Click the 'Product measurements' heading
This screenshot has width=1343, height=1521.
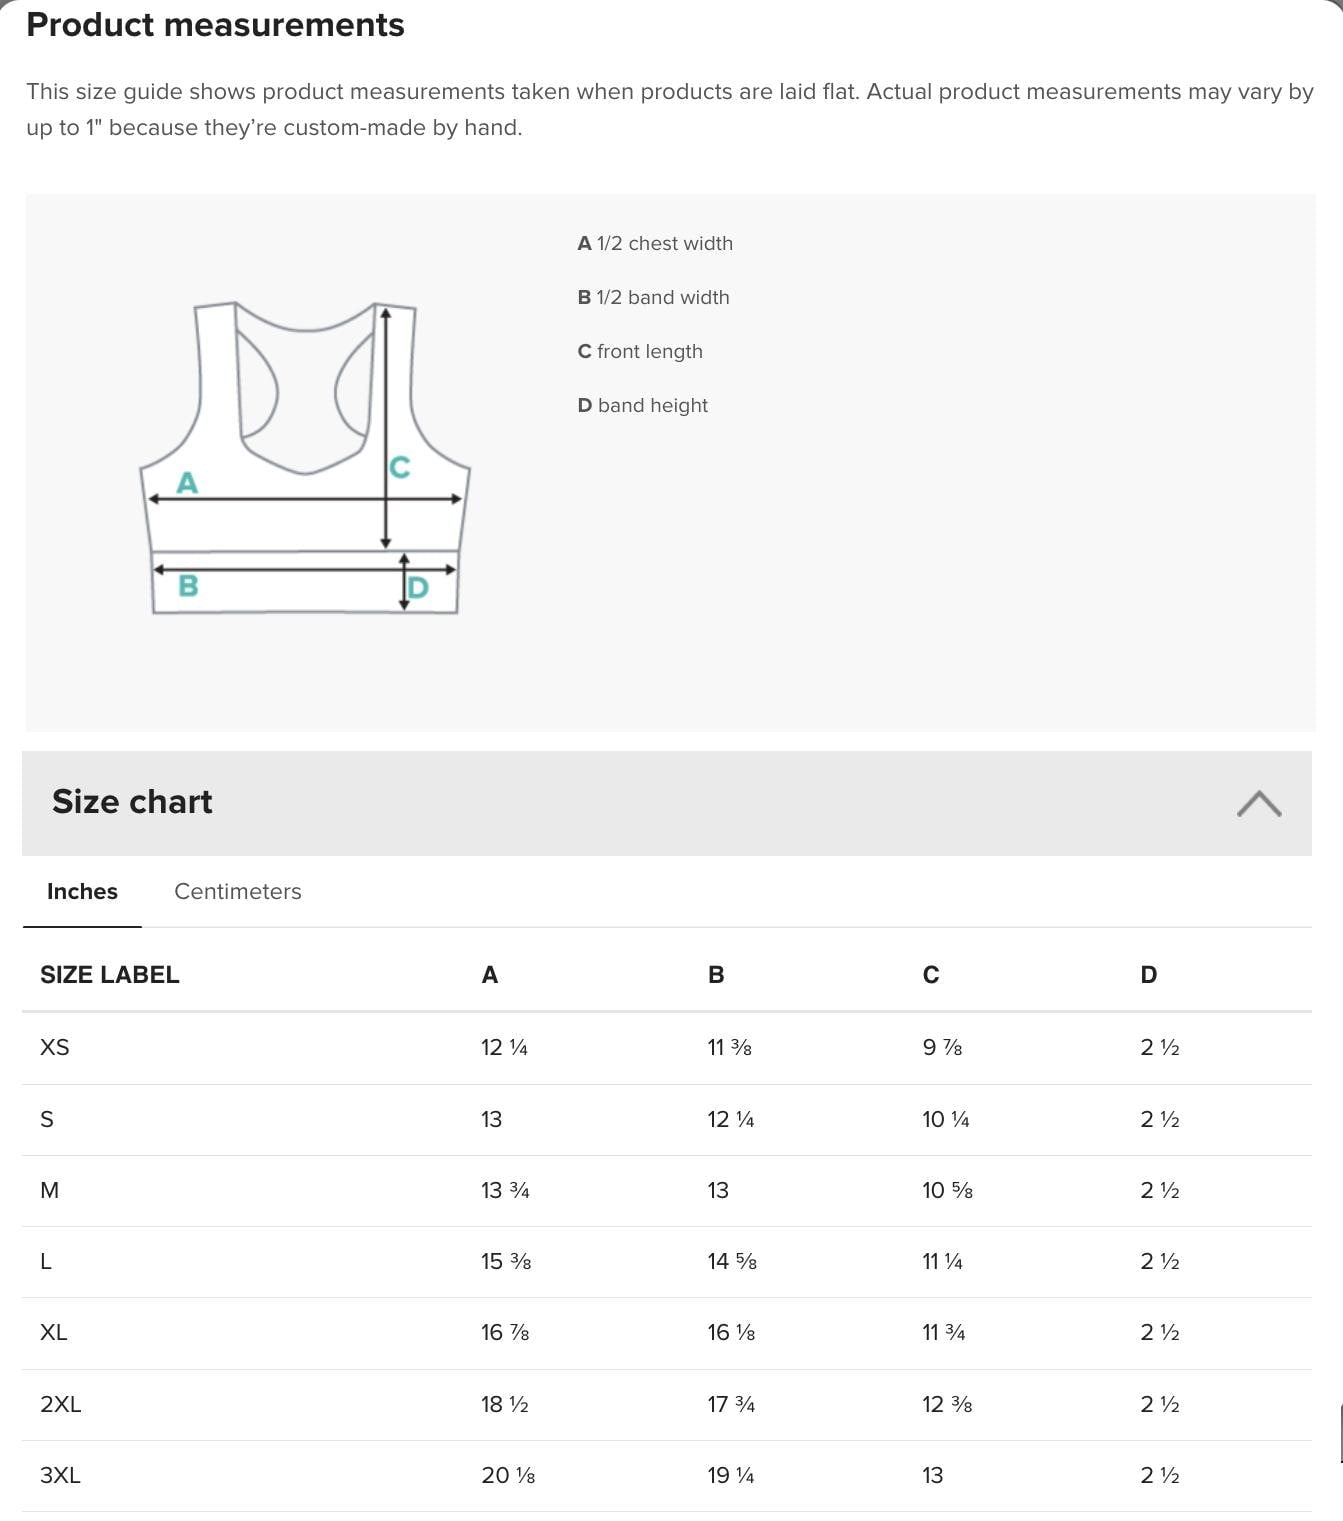click(x=216, y=25)
